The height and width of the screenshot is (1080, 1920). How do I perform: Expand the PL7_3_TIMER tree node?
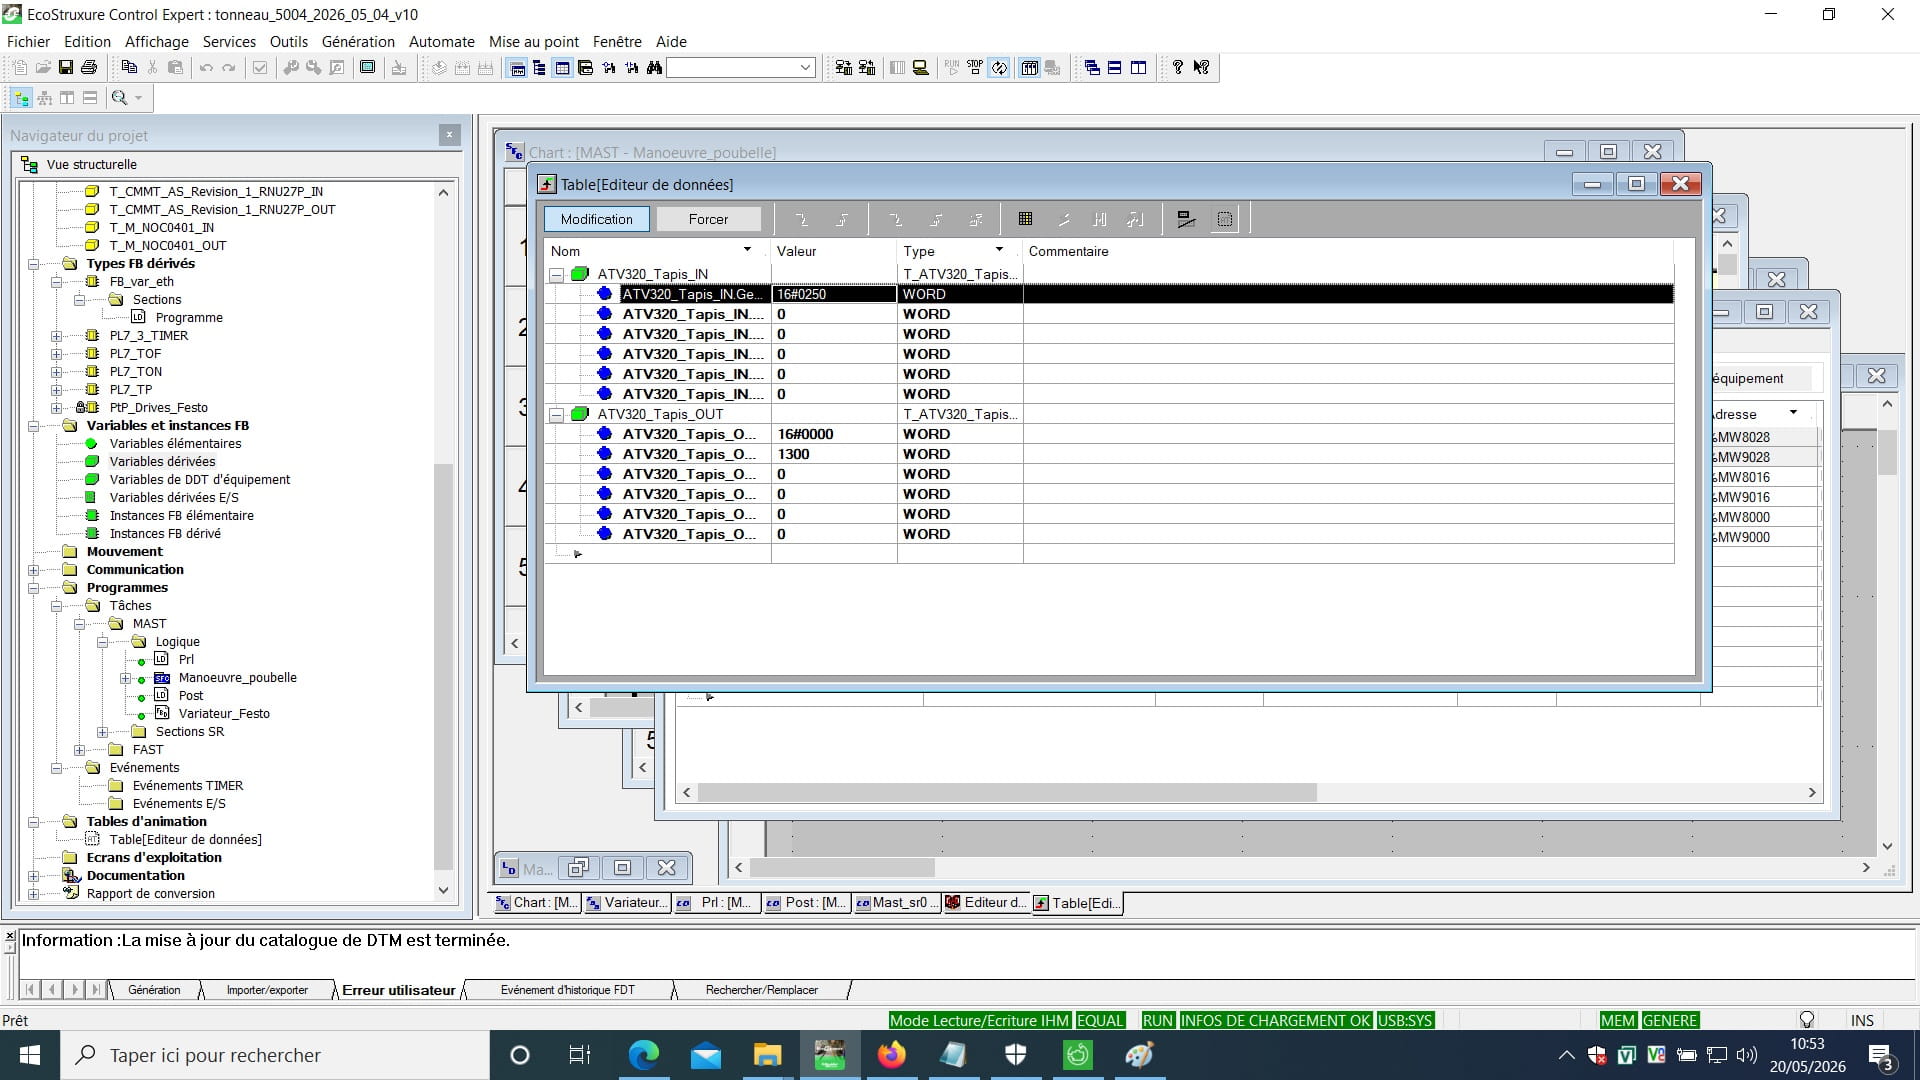[x=57, y=336]
